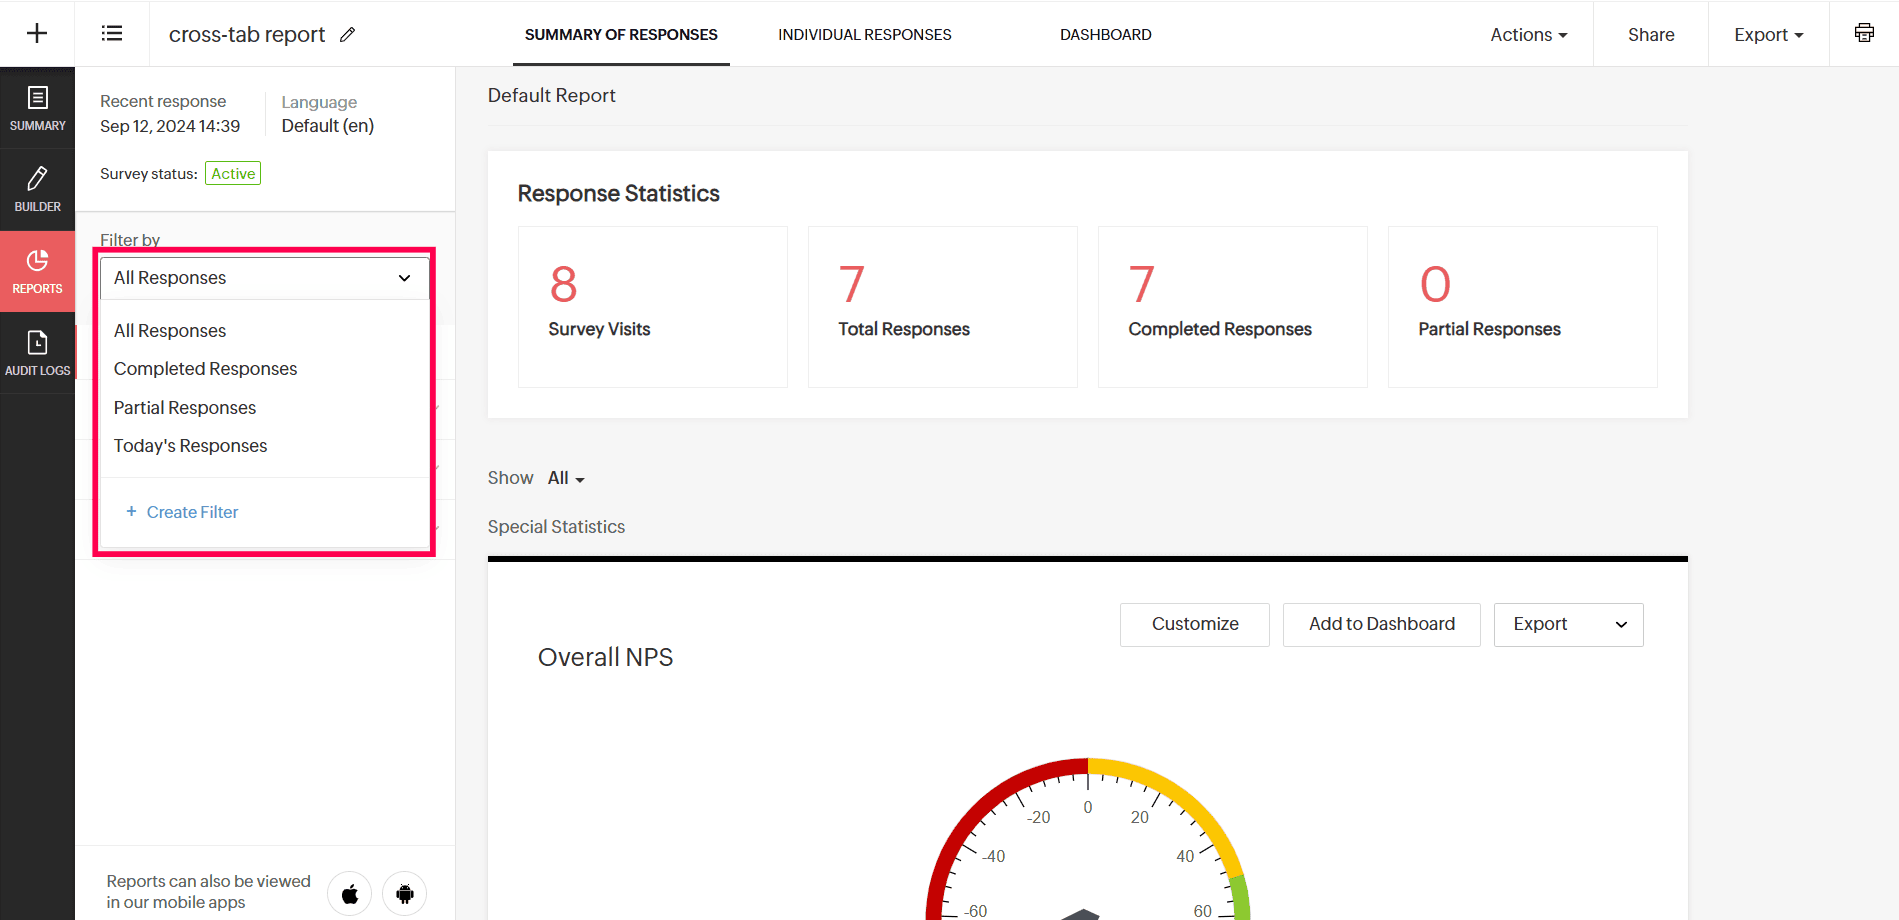Open the Apple app store icon
The image size is (1899, 920).
click(x=350, y=893)
